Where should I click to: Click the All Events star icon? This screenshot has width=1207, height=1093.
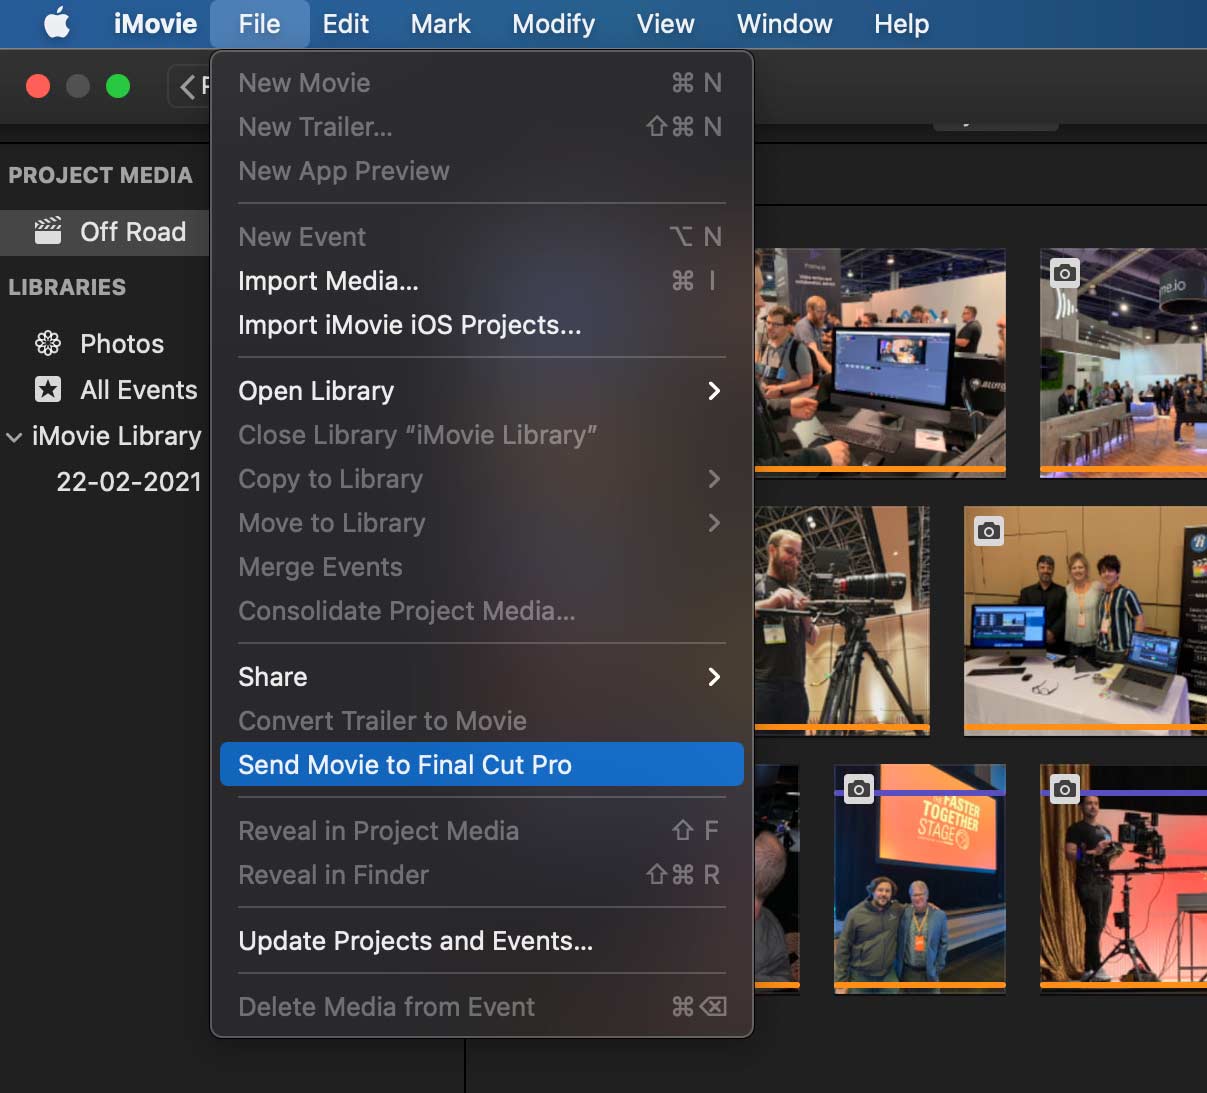click(x=48, y=389)
